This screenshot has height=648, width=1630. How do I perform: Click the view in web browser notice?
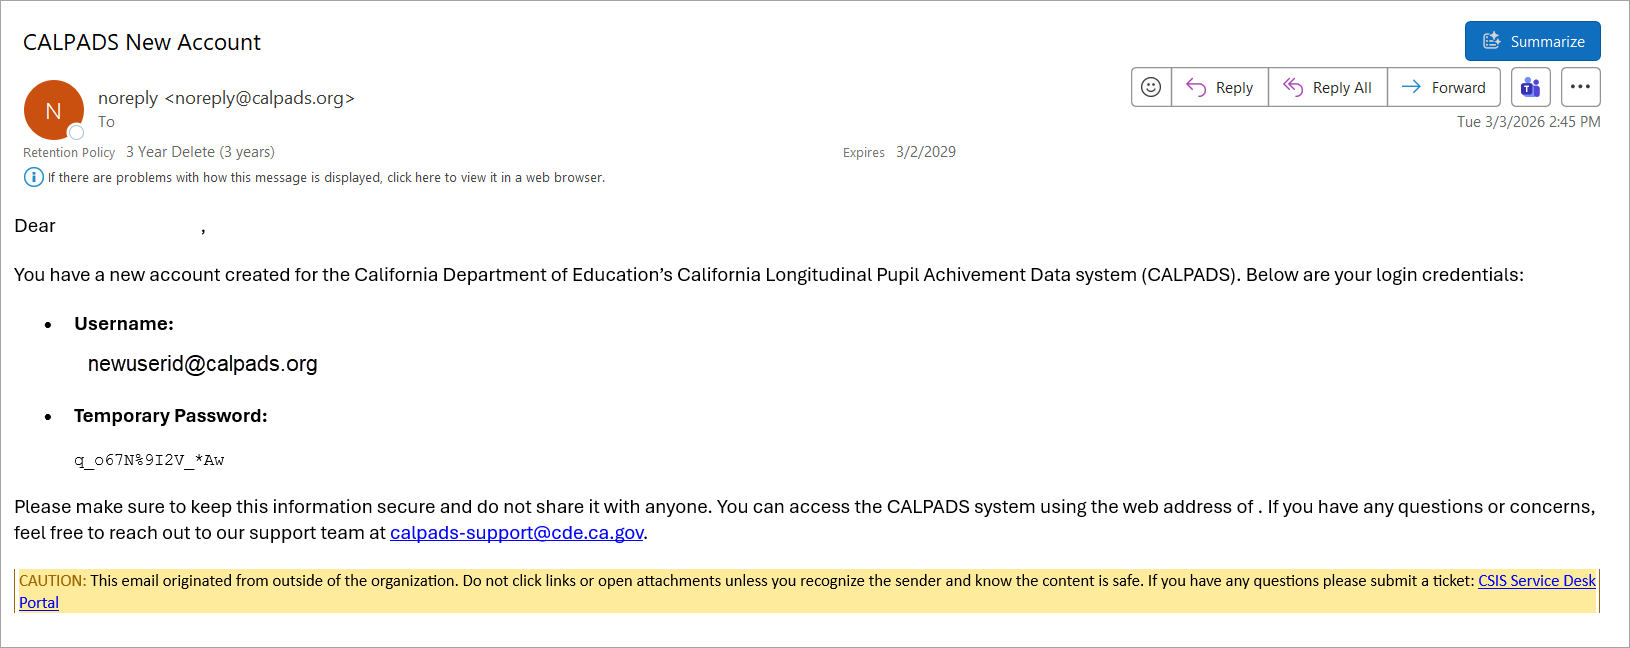[326, 178]
